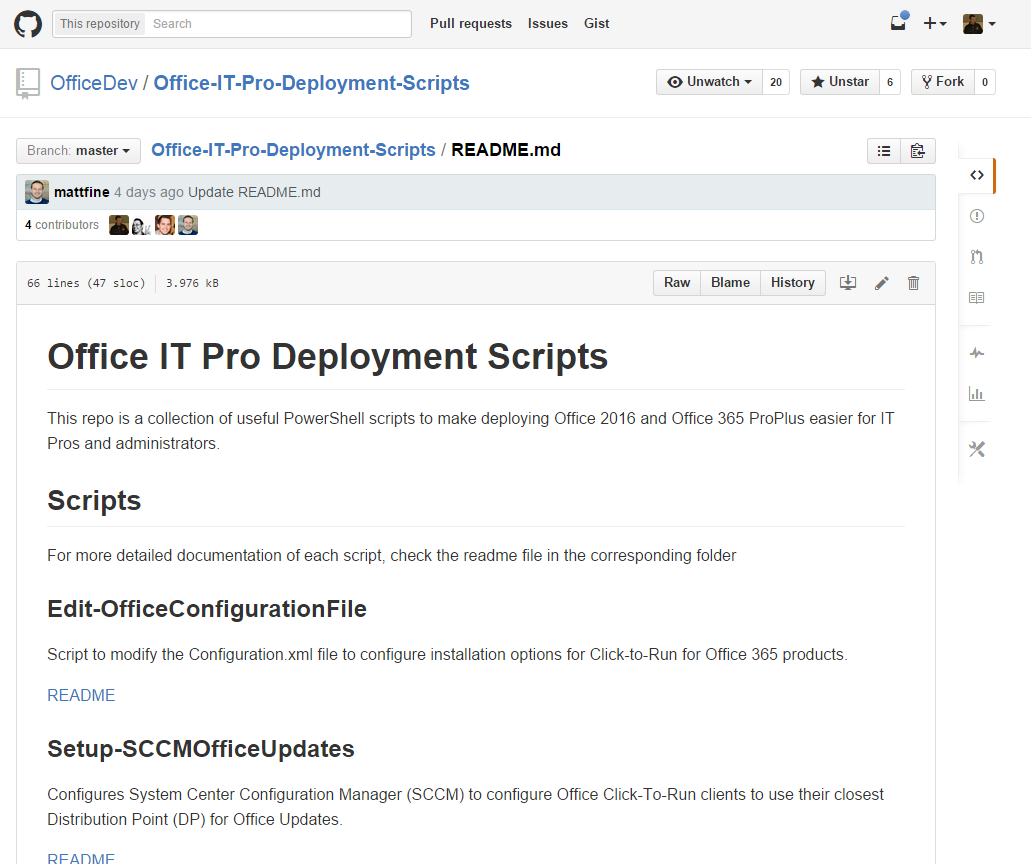Viewport: 1031px width, 864px height.
Task: Open the Code tab icon in sidebar
Action: click(x=976, y=176)
